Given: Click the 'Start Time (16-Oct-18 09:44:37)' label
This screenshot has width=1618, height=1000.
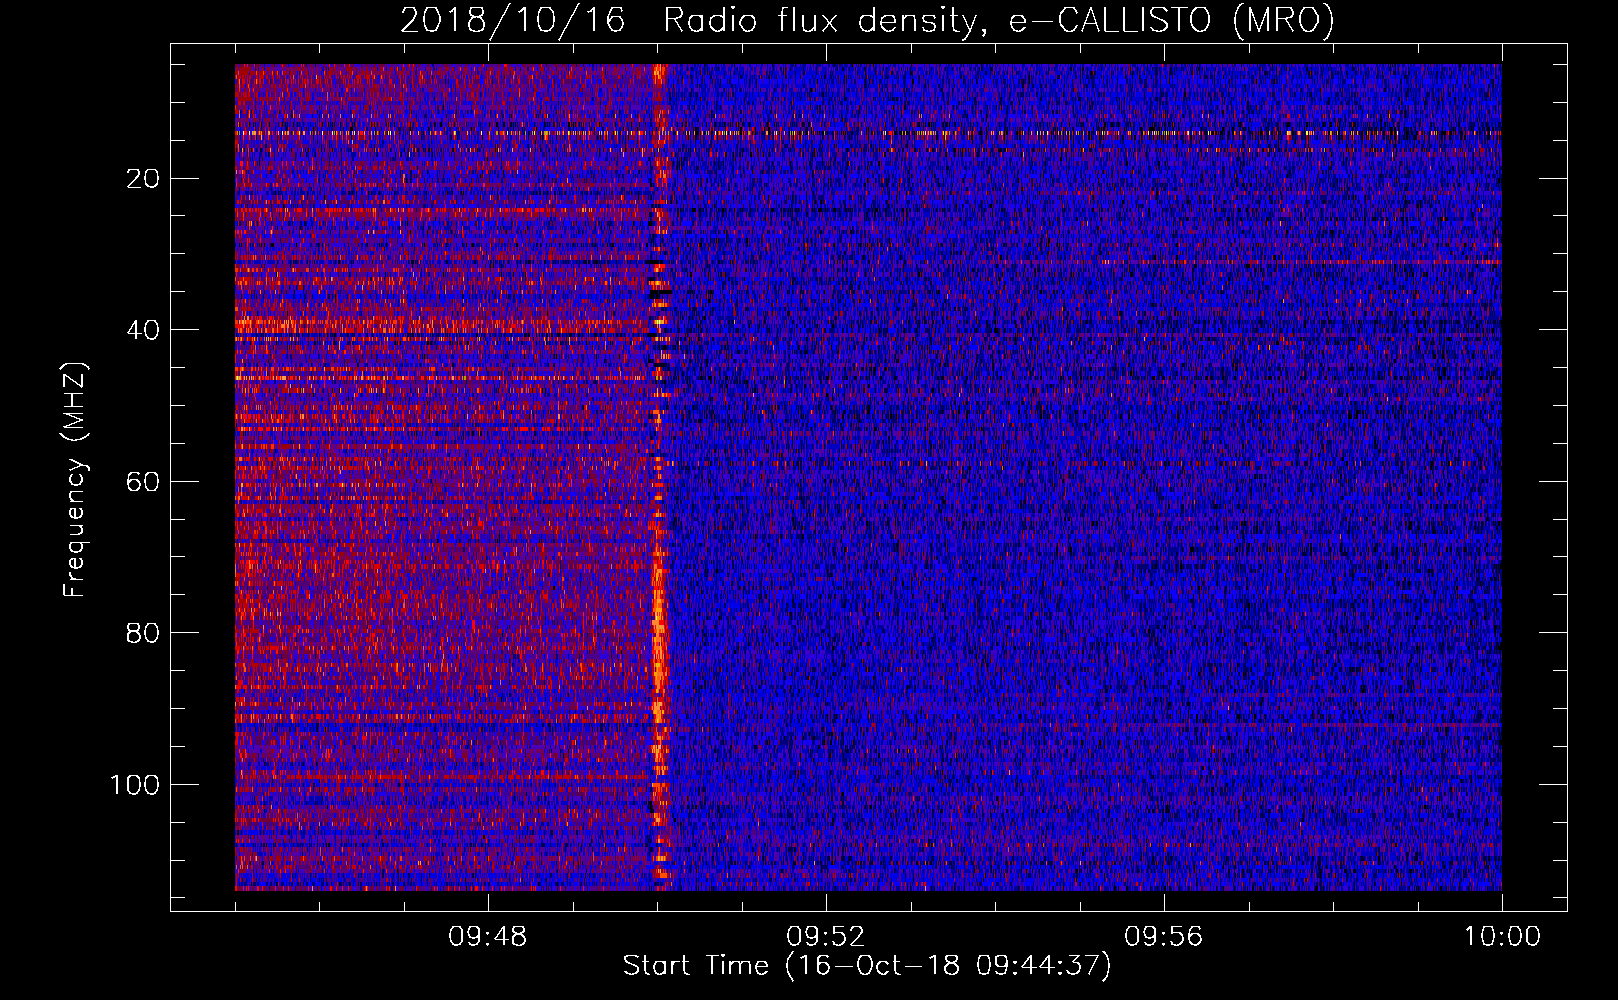Looking at the screenshot, I should (x=867, y=966).
